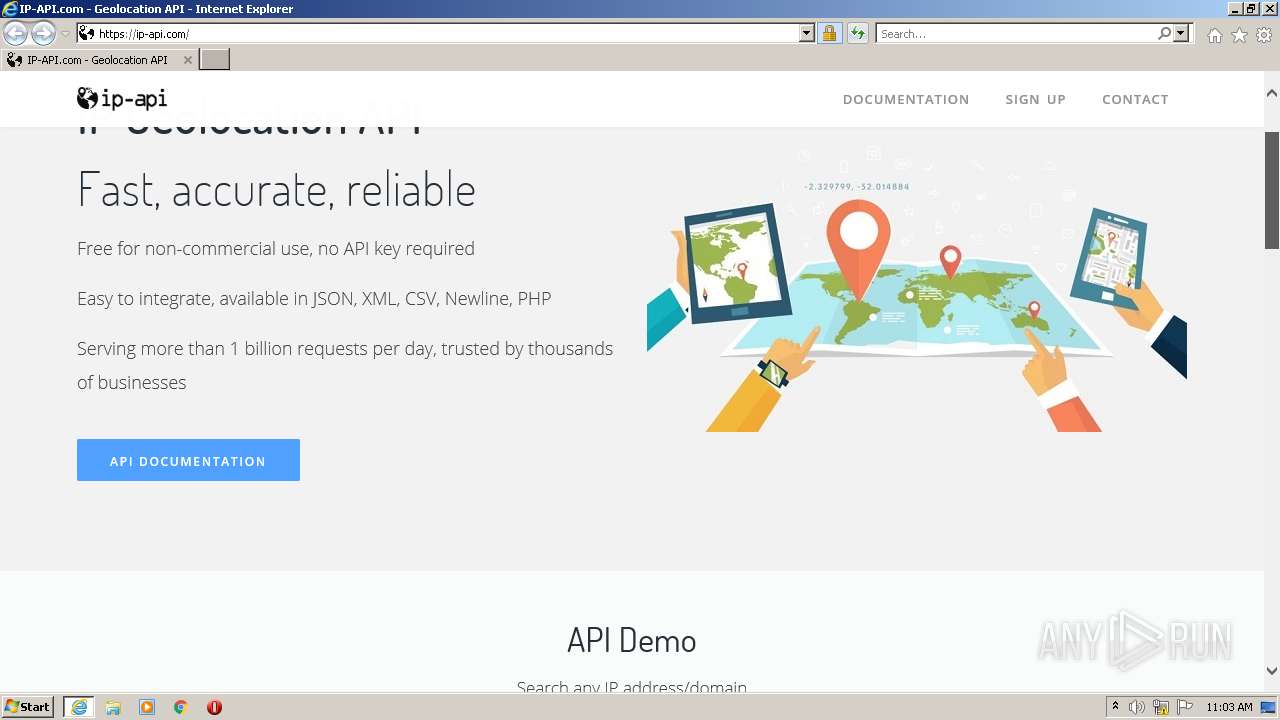Open a new blank tab
Viewport: 1280px width, 720px height.
coord(215,60)
